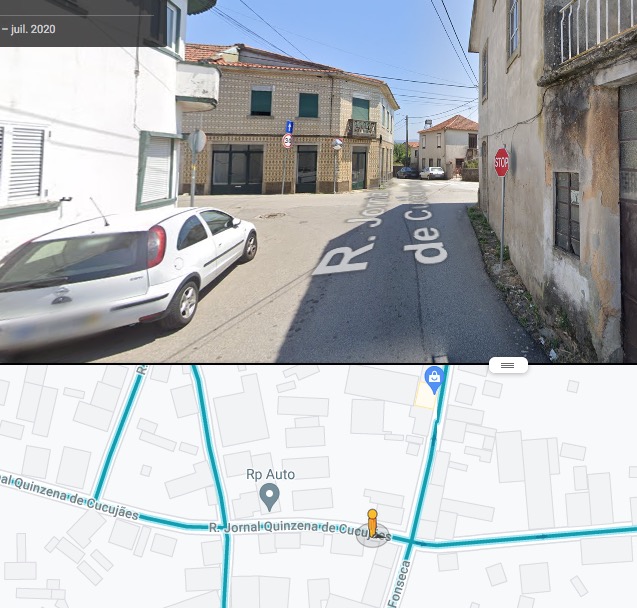This screenshot has height=608, width=637.
Task: Click the back of the round grey road sign
Action: [197, 141]
